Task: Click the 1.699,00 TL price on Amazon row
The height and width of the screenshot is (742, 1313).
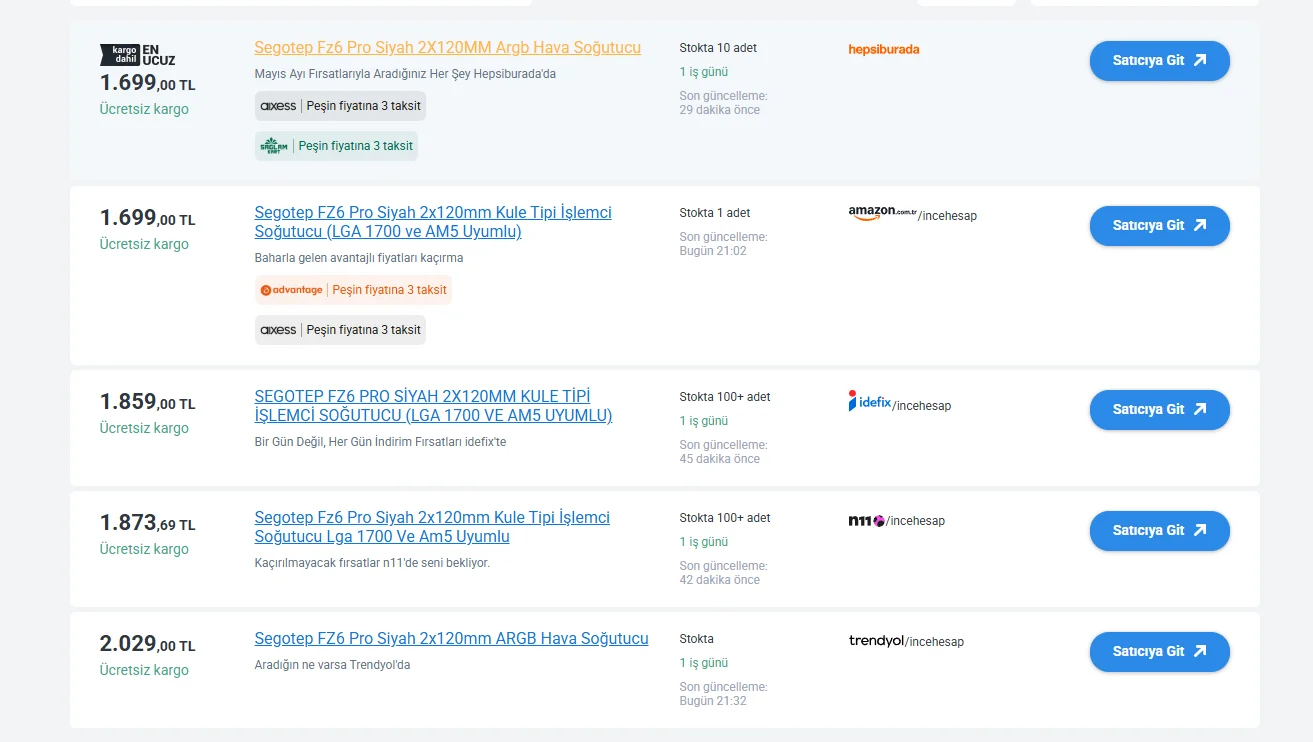Action: [147, 218]
